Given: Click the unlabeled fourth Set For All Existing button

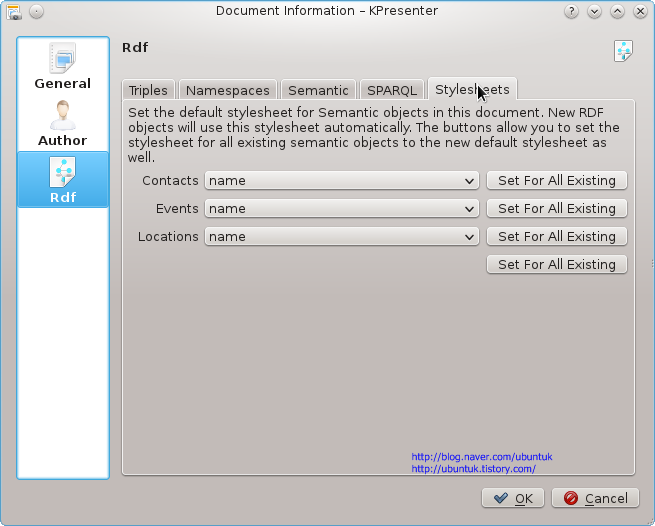Looking at the screenshot, I should point(557,264).
